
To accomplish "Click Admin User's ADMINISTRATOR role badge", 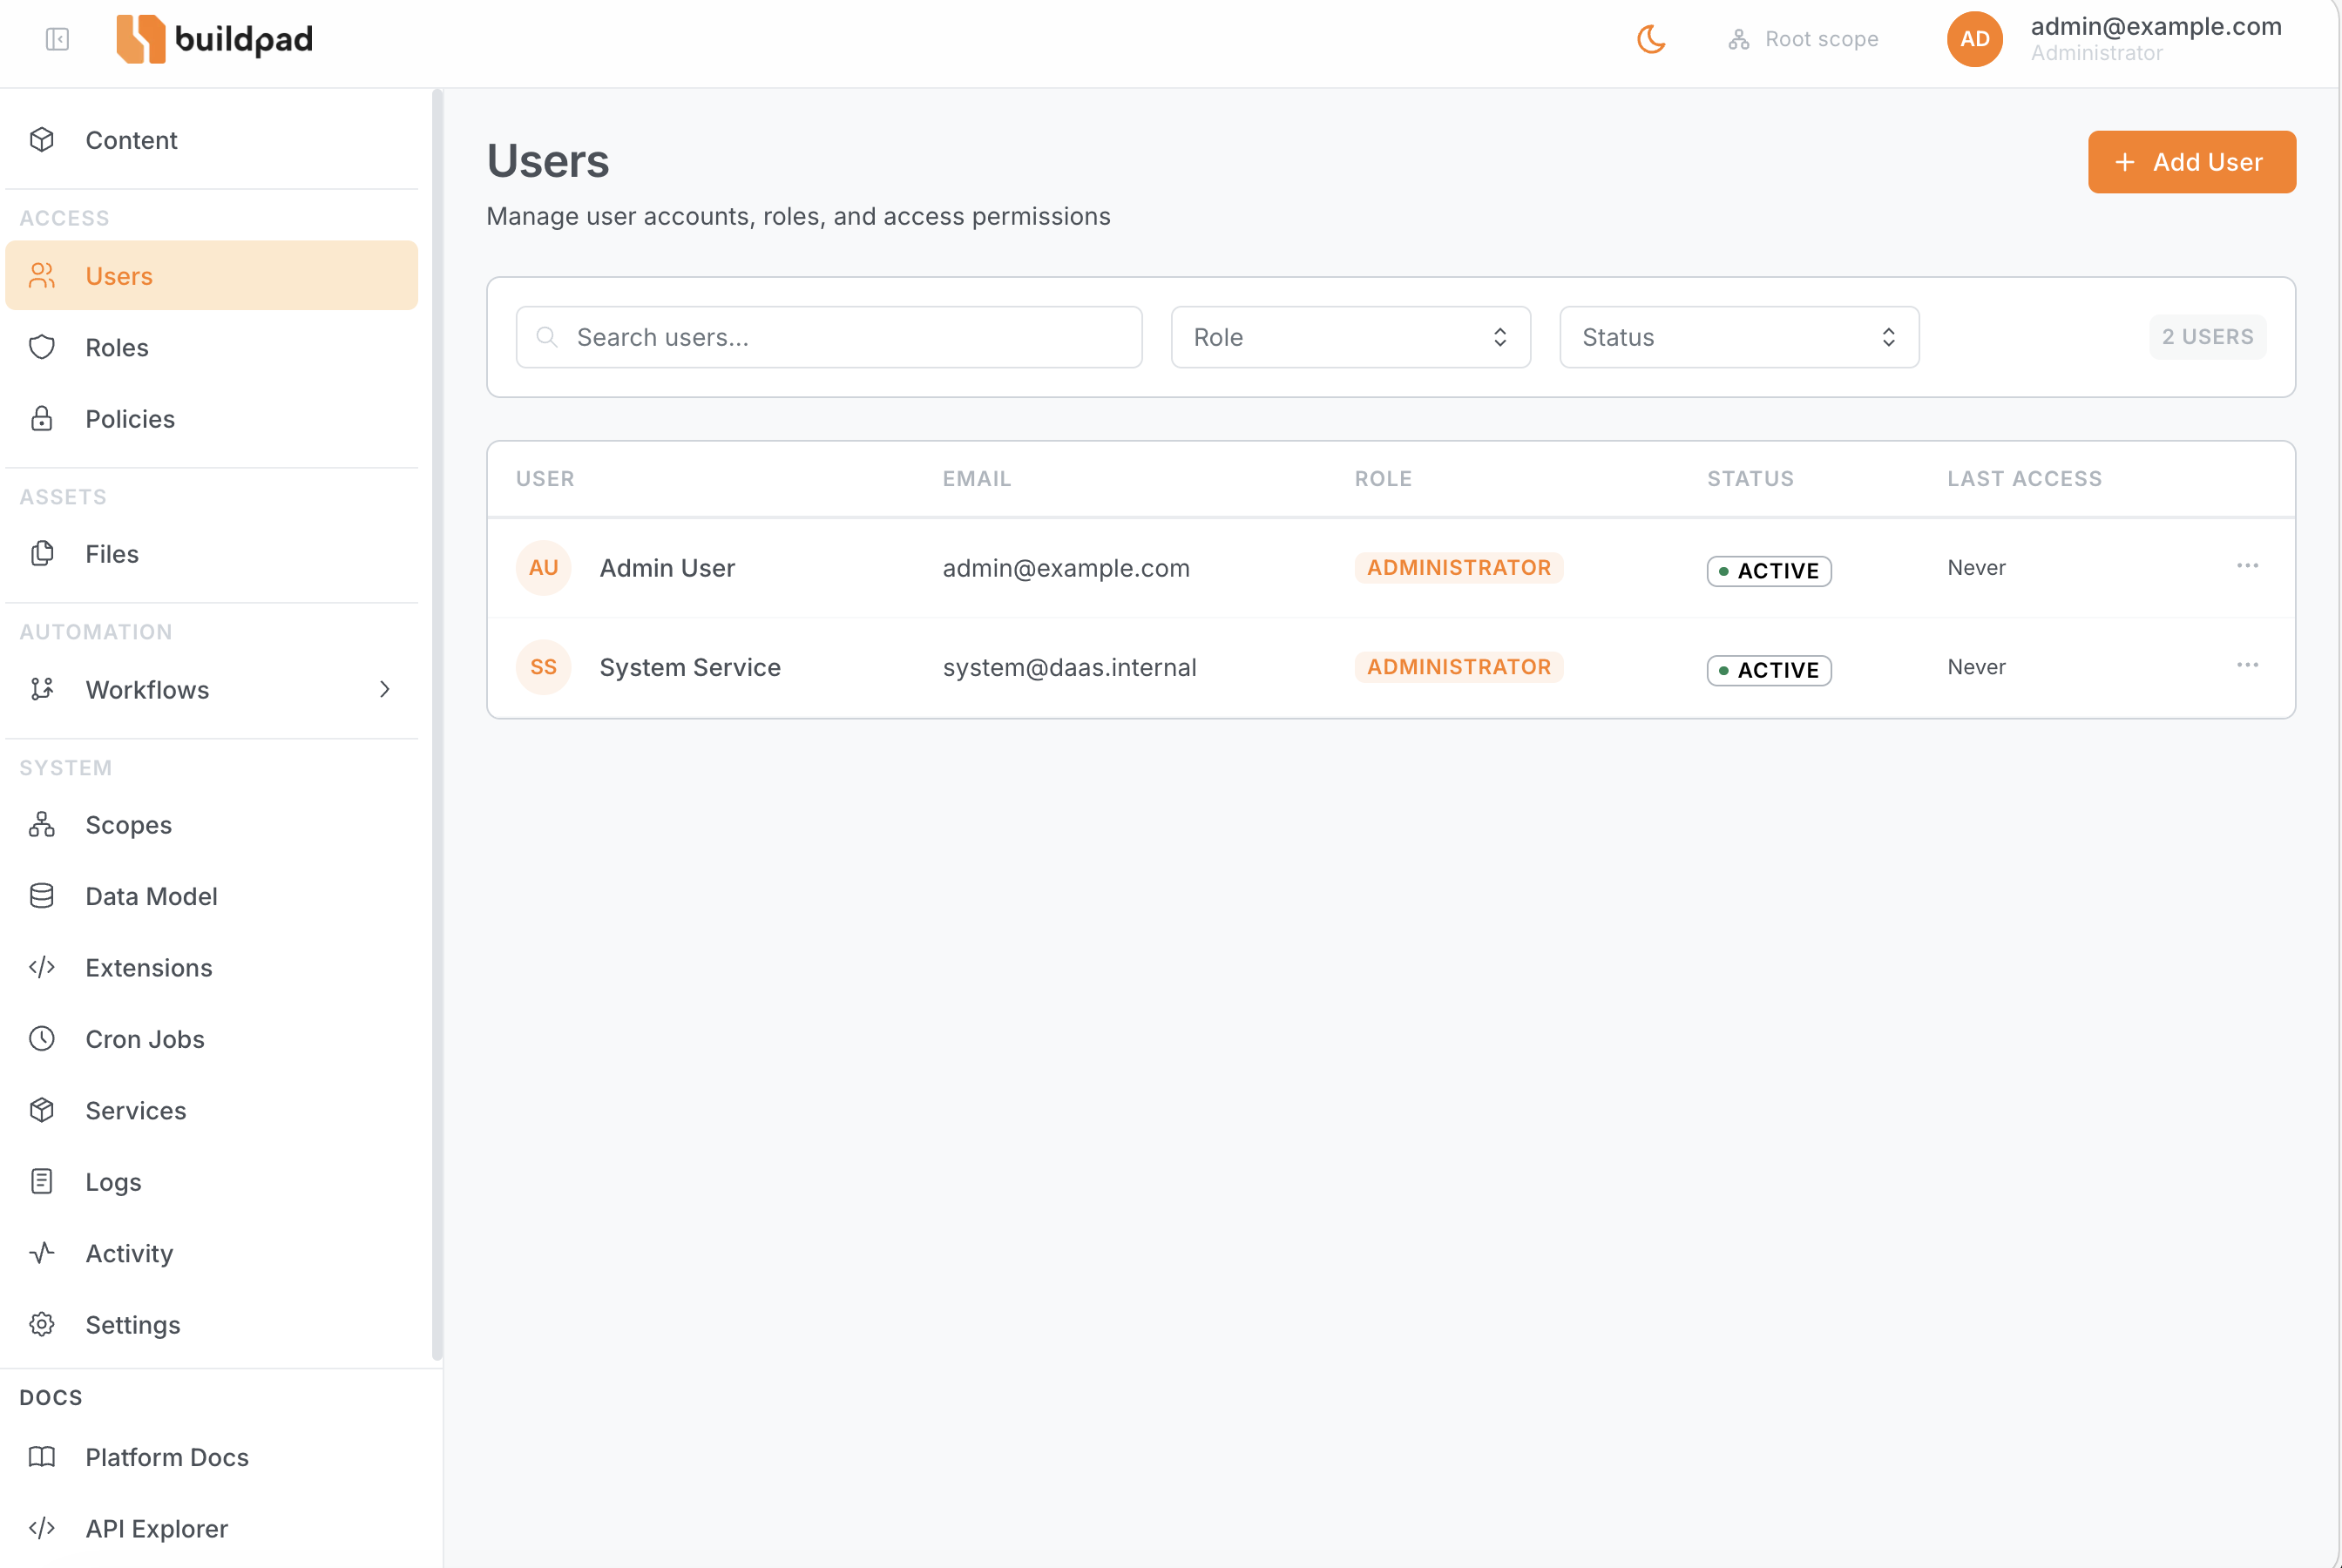I will click(1459, 567).
